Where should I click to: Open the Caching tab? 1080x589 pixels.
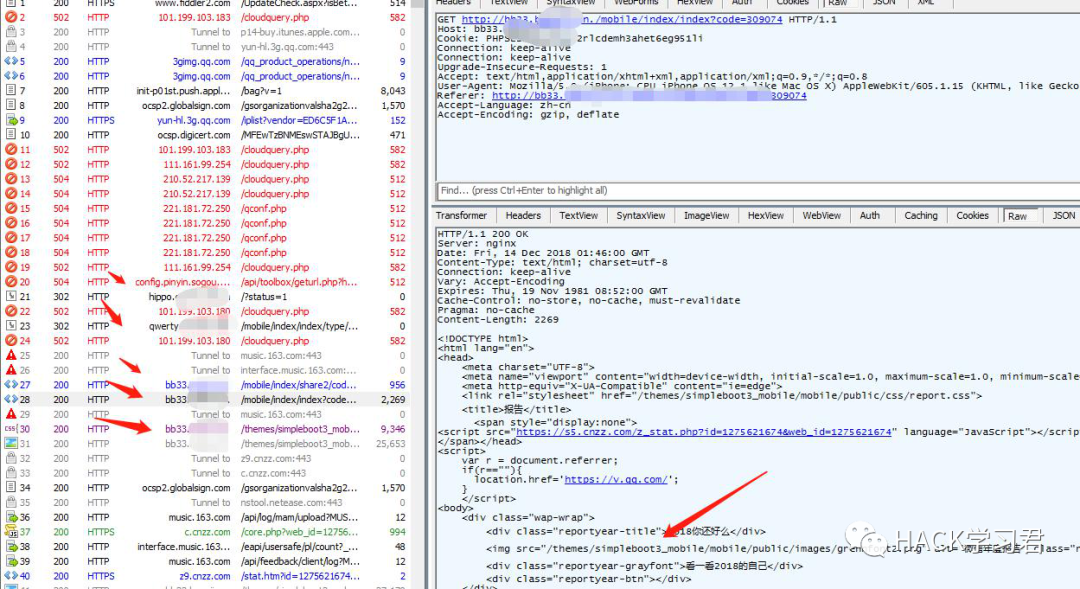(x=921, y=216)
